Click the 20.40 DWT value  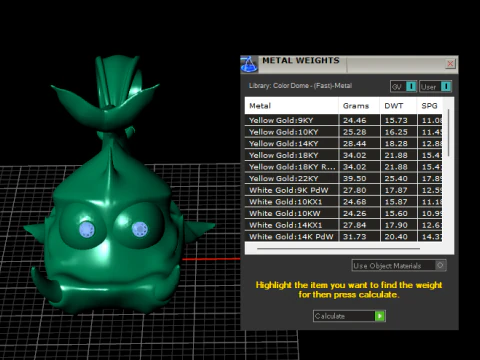pyautogui.click(x=396, y=237)
